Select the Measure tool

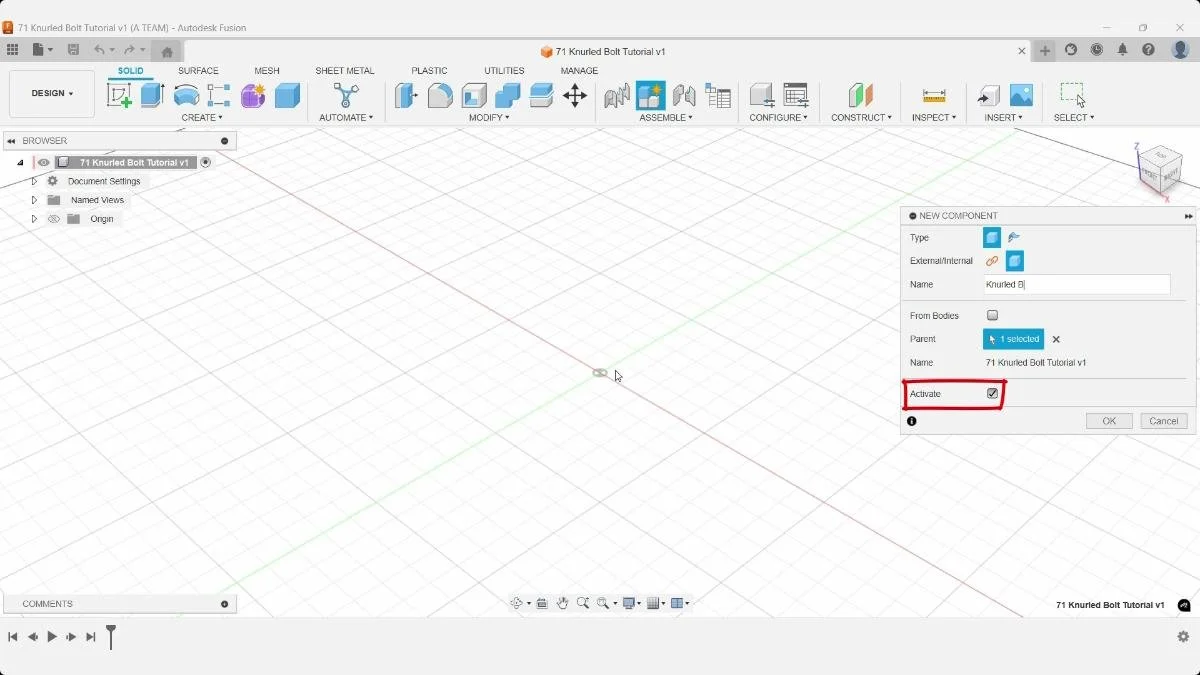(934, 95)
